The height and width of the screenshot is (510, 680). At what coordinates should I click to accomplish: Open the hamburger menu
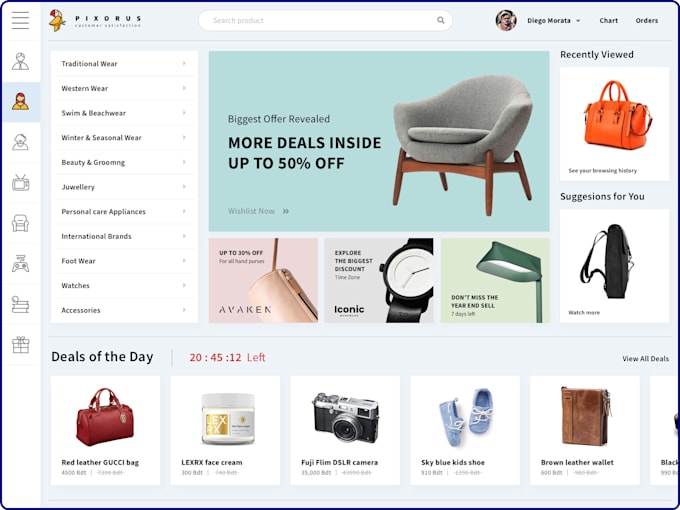(20, 20)
